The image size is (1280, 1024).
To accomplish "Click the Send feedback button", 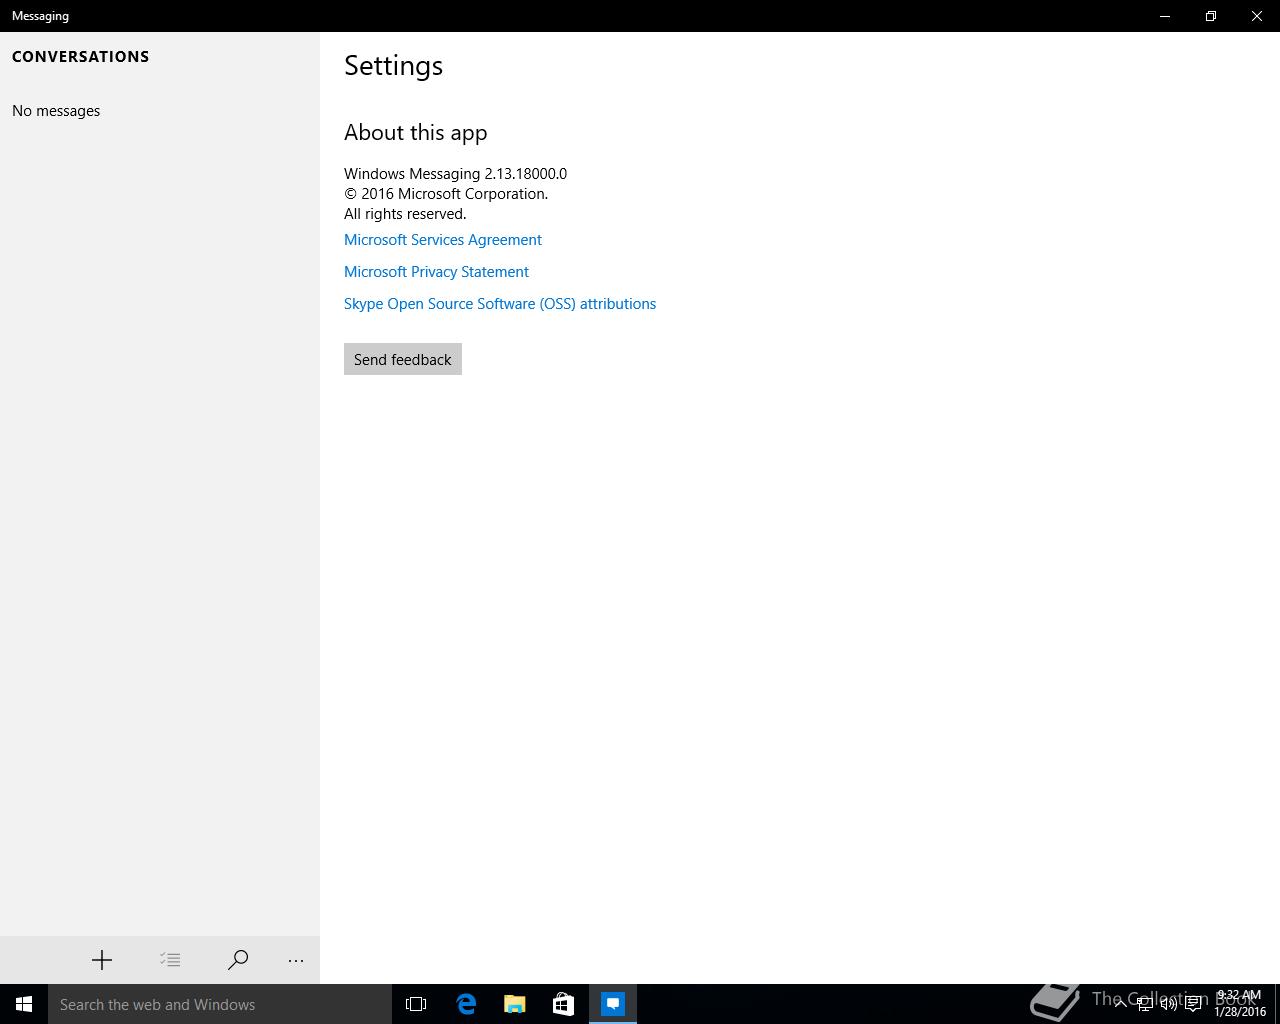I will click(403, 359).
